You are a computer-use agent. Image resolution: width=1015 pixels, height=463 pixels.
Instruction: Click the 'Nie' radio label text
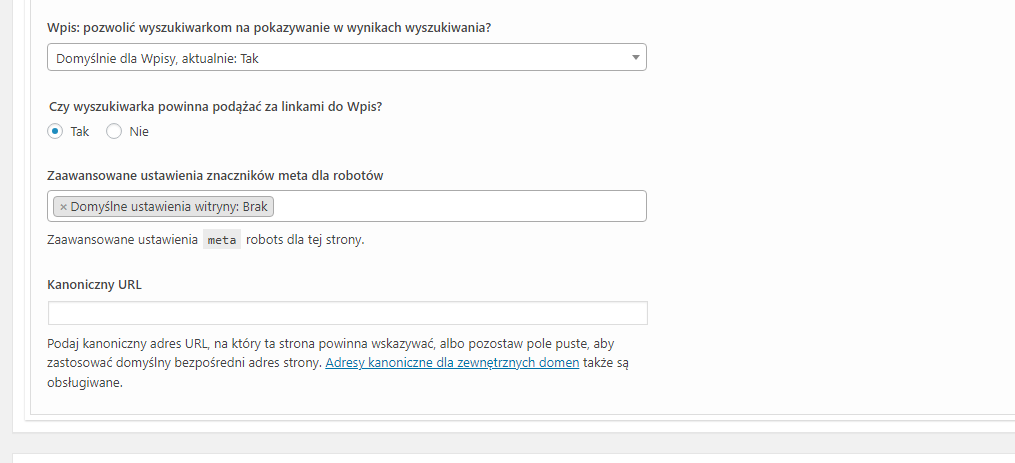pos(139,131)
